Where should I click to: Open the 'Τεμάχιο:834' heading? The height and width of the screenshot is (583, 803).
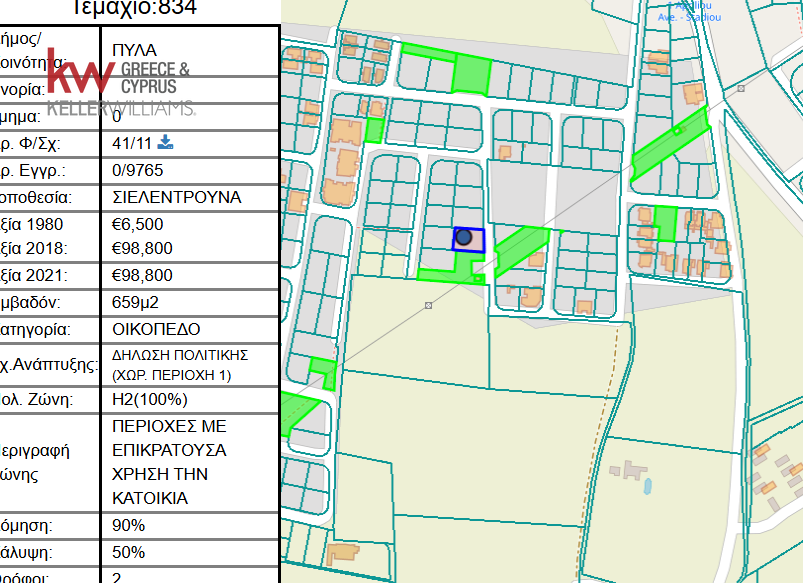coord(133,8)
